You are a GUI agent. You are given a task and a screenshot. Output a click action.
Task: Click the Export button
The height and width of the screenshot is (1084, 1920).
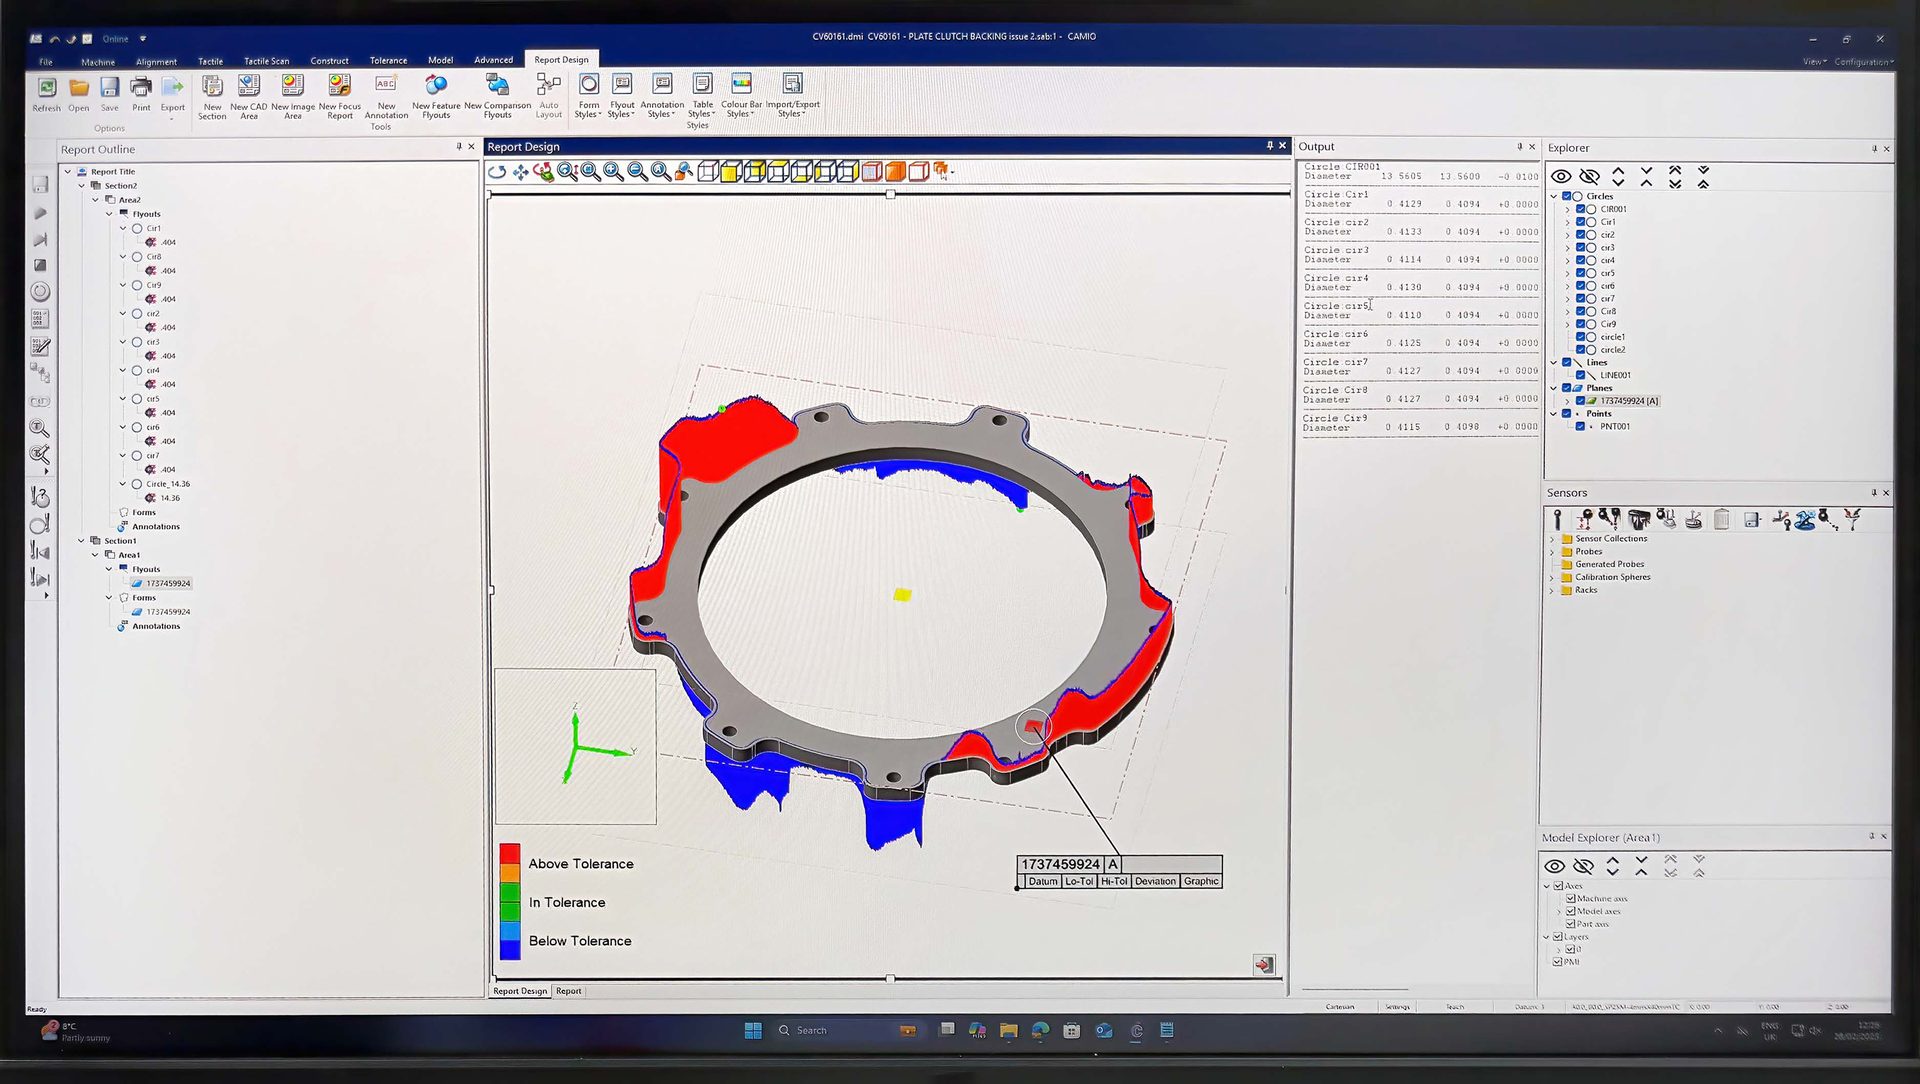coord(173,99)
